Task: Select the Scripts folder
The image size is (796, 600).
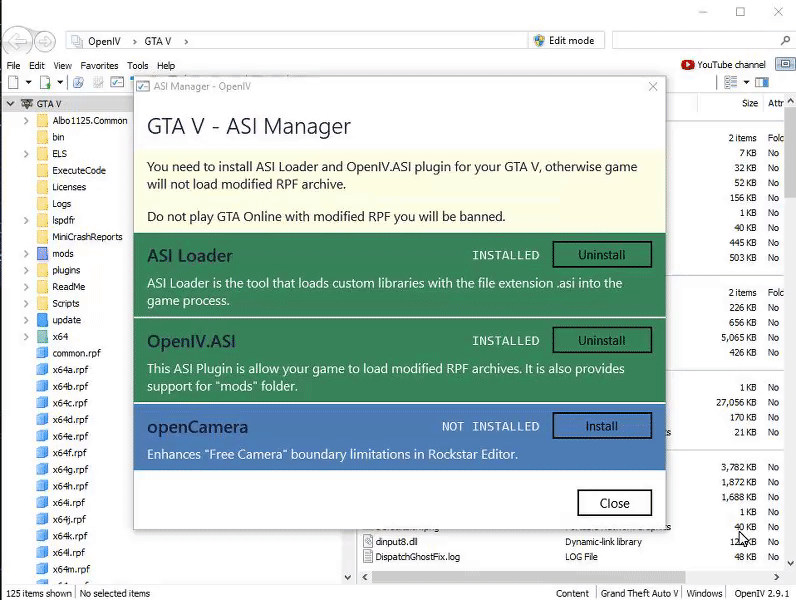Action: (x=65, y=304)
